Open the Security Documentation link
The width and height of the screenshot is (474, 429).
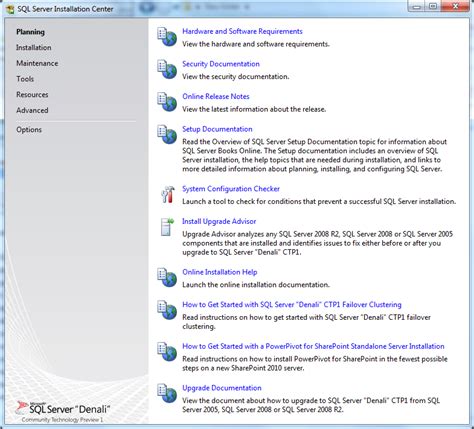(221, 64)
